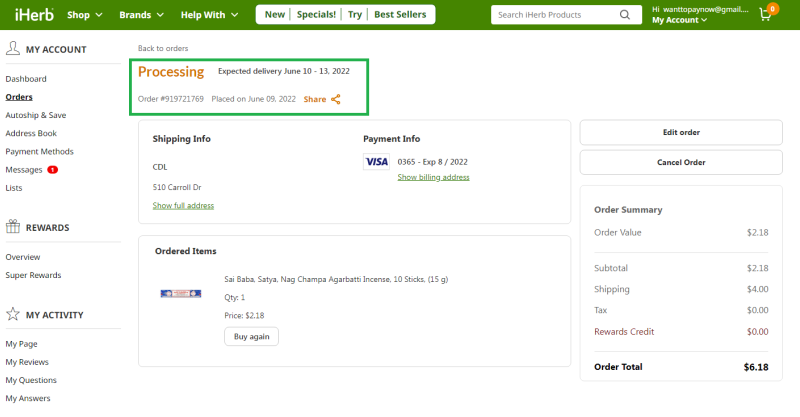
Task: Click the Placed on June 09, 2022 text
Action: (x=254, y=99)
